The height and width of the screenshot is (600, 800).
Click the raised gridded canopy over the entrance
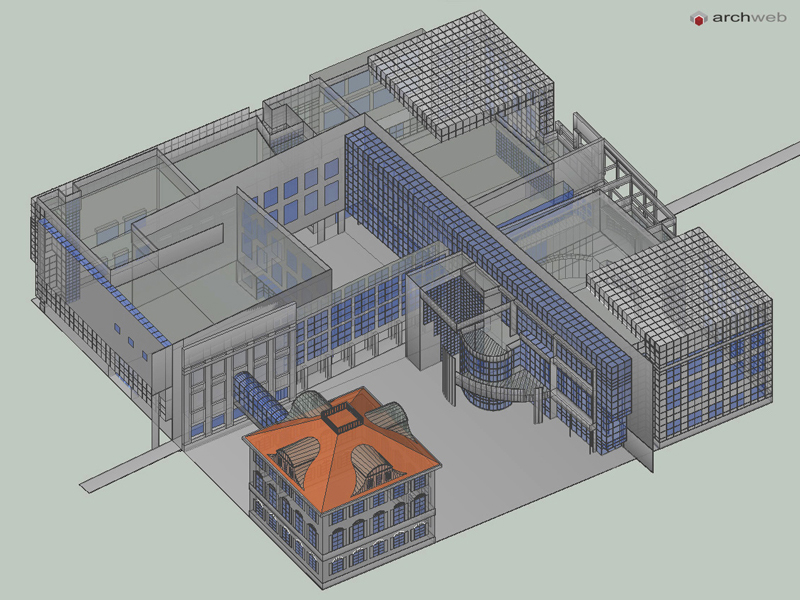(452, 298)
